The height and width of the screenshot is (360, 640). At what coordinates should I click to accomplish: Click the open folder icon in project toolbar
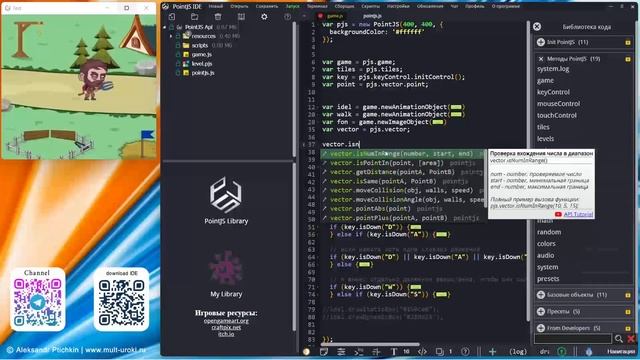coord(195,17)
